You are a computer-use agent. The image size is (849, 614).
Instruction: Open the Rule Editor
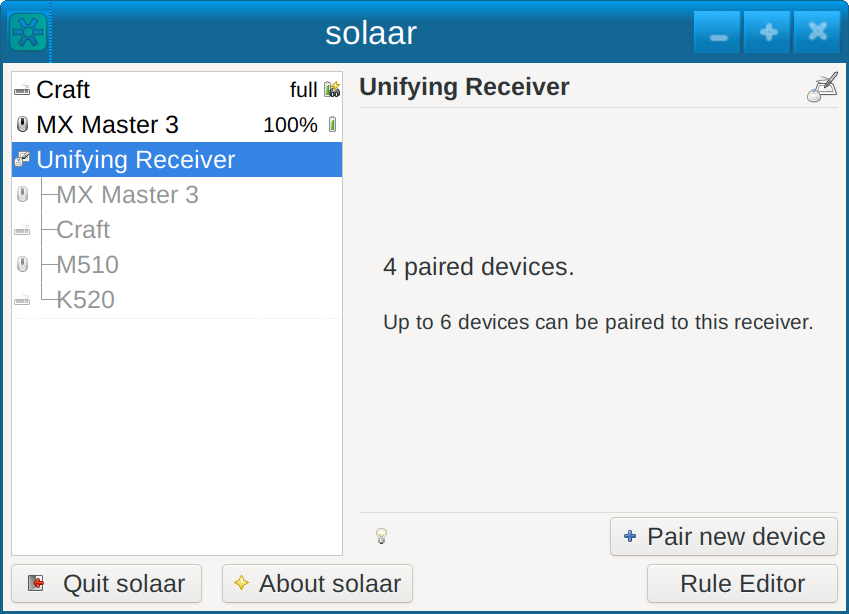click(741, 583)
